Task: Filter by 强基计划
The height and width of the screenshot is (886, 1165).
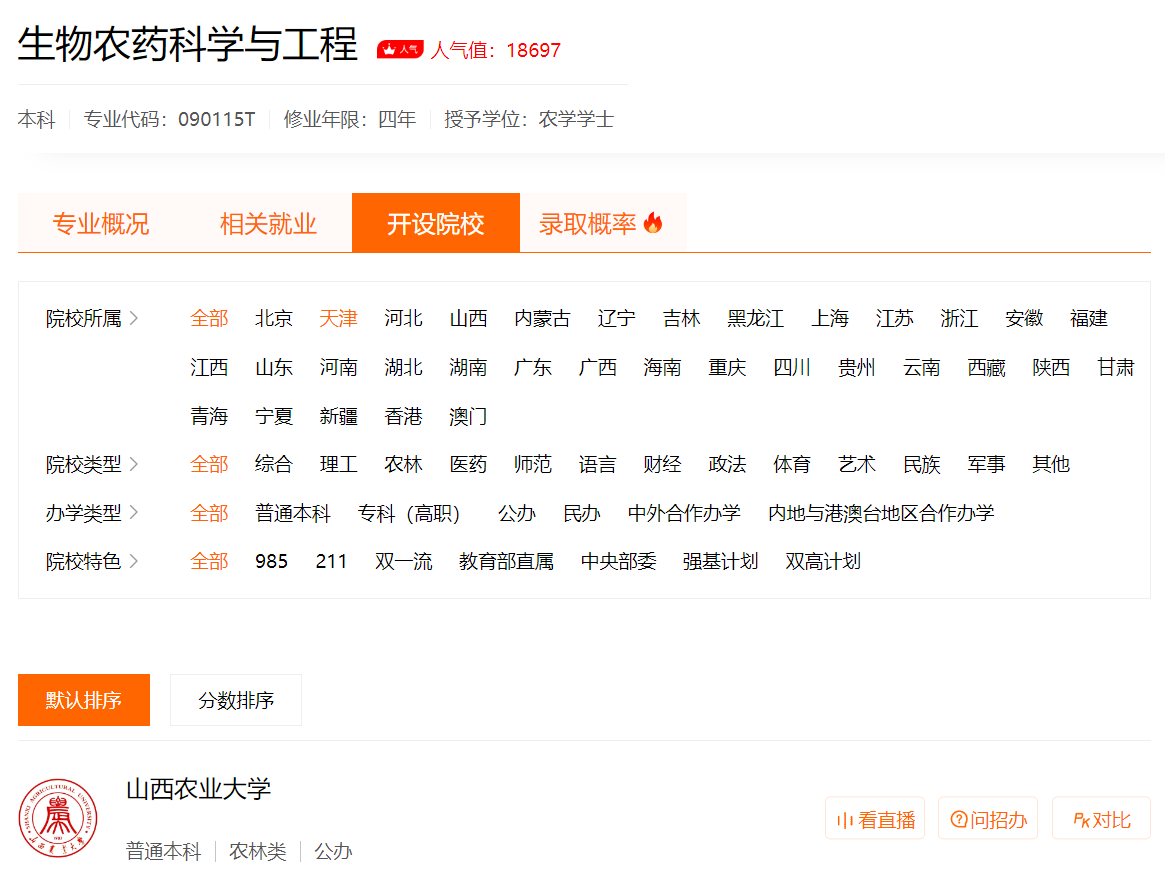Action: coord(720,561)
